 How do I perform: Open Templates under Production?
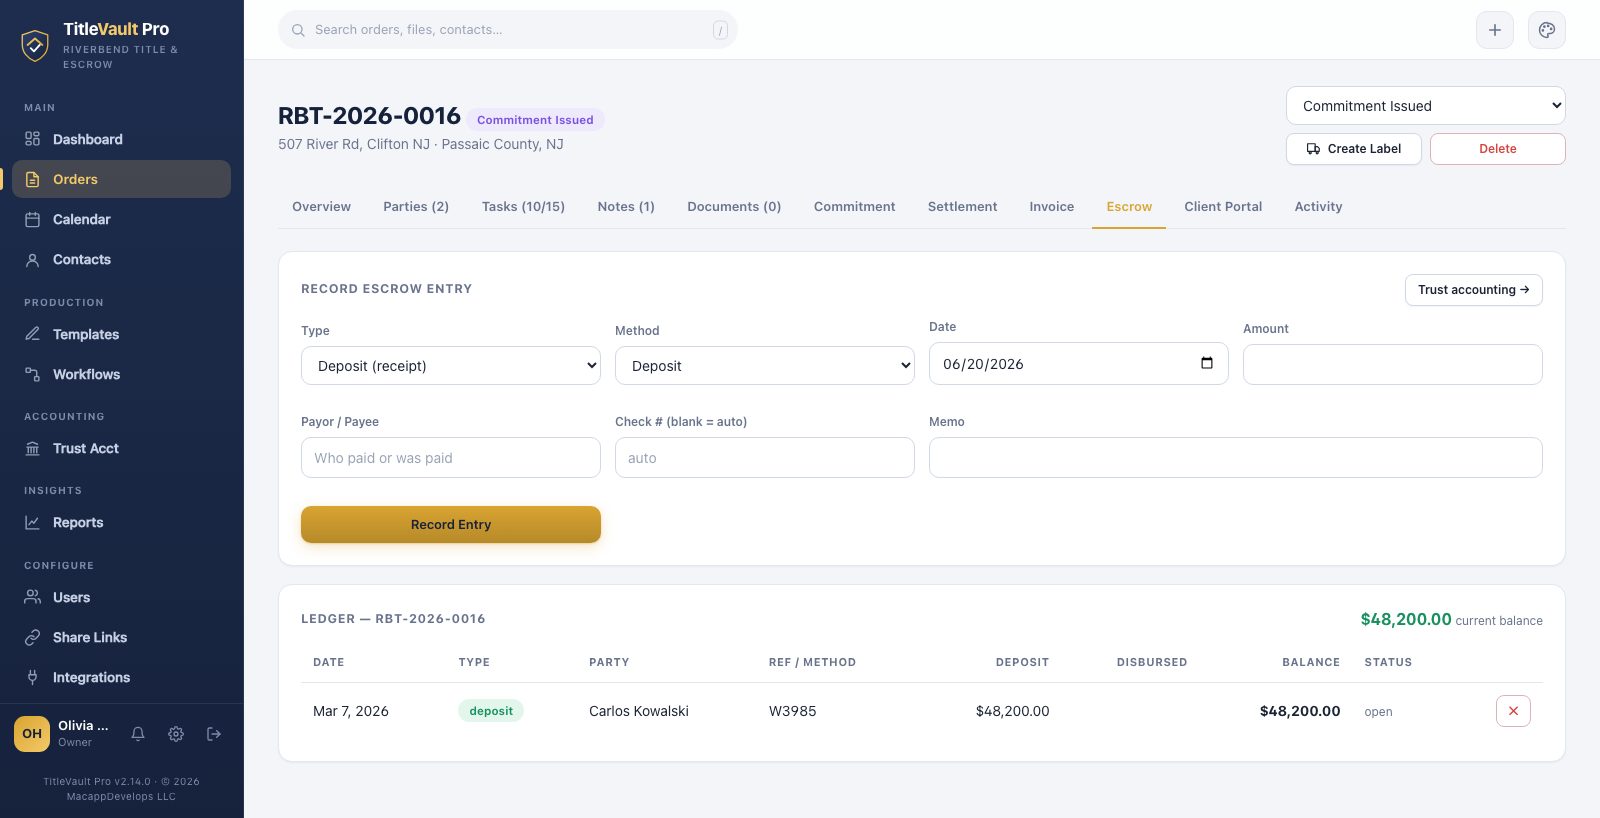pos(121,334)
